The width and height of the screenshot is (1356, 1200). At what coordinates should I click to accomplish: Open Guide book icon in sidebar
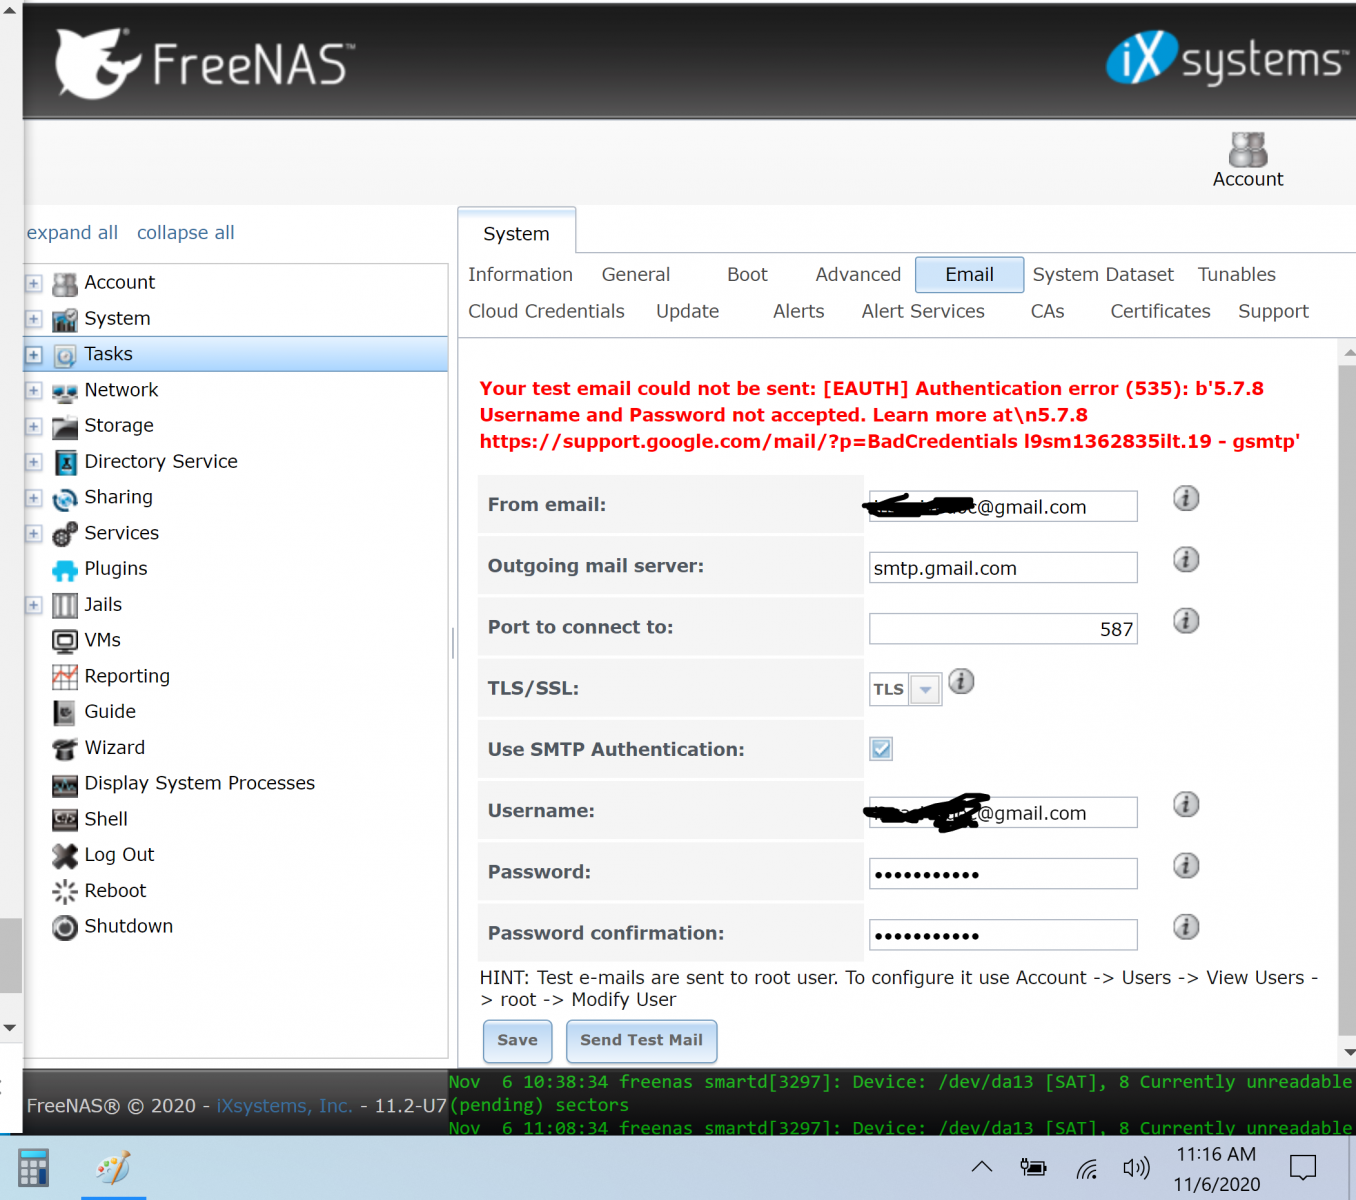pos(65,713)
